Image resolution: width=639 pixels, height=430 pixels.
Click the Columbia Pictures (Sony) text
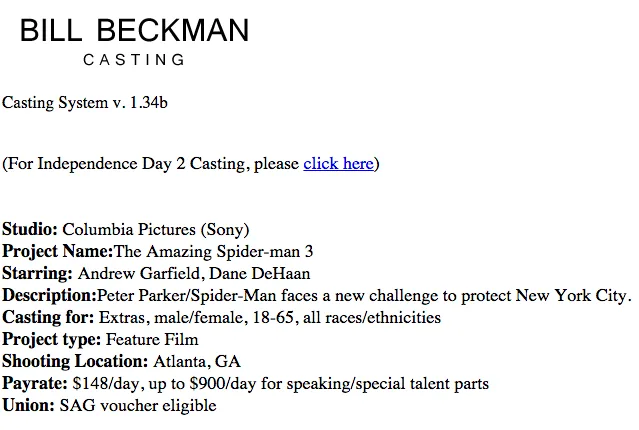click(x=156, y=230)
